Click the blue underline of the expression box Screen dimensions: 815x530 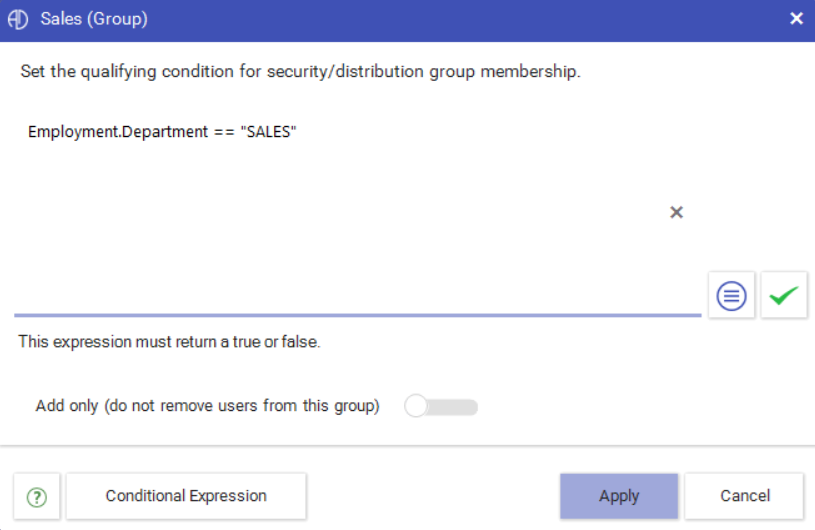click(358, 315)
